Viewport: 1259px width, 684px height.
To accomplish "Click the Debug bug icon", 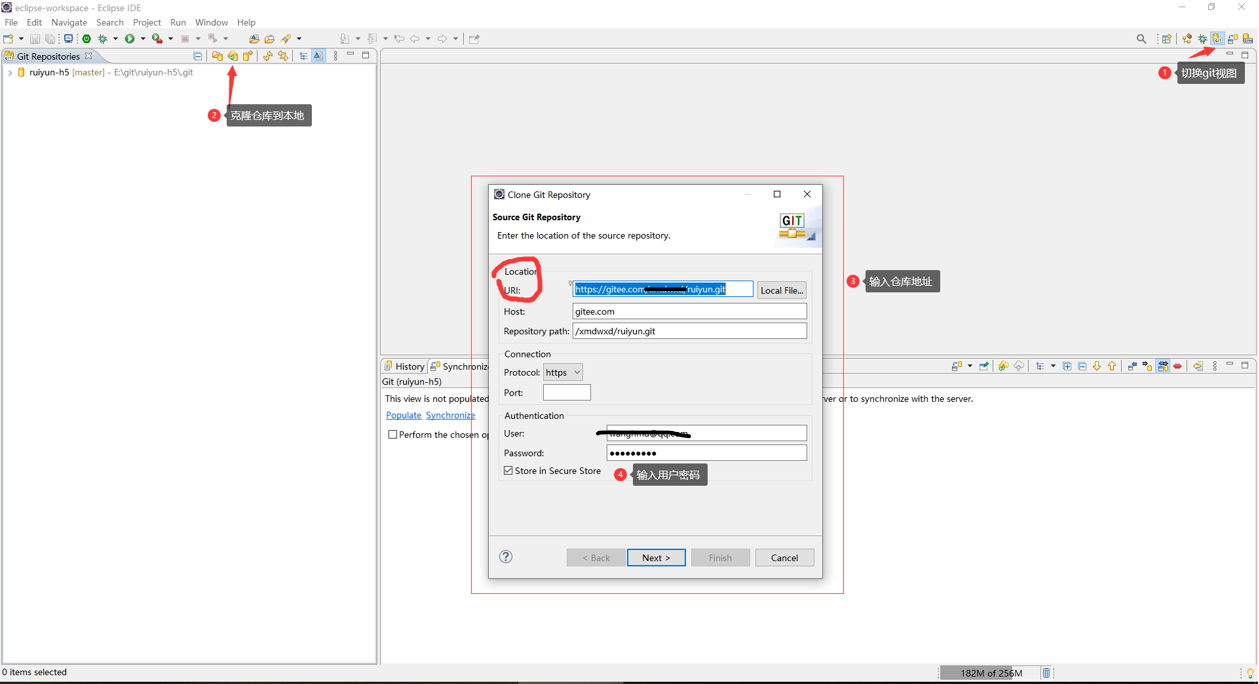I will [x=102, y=39].
